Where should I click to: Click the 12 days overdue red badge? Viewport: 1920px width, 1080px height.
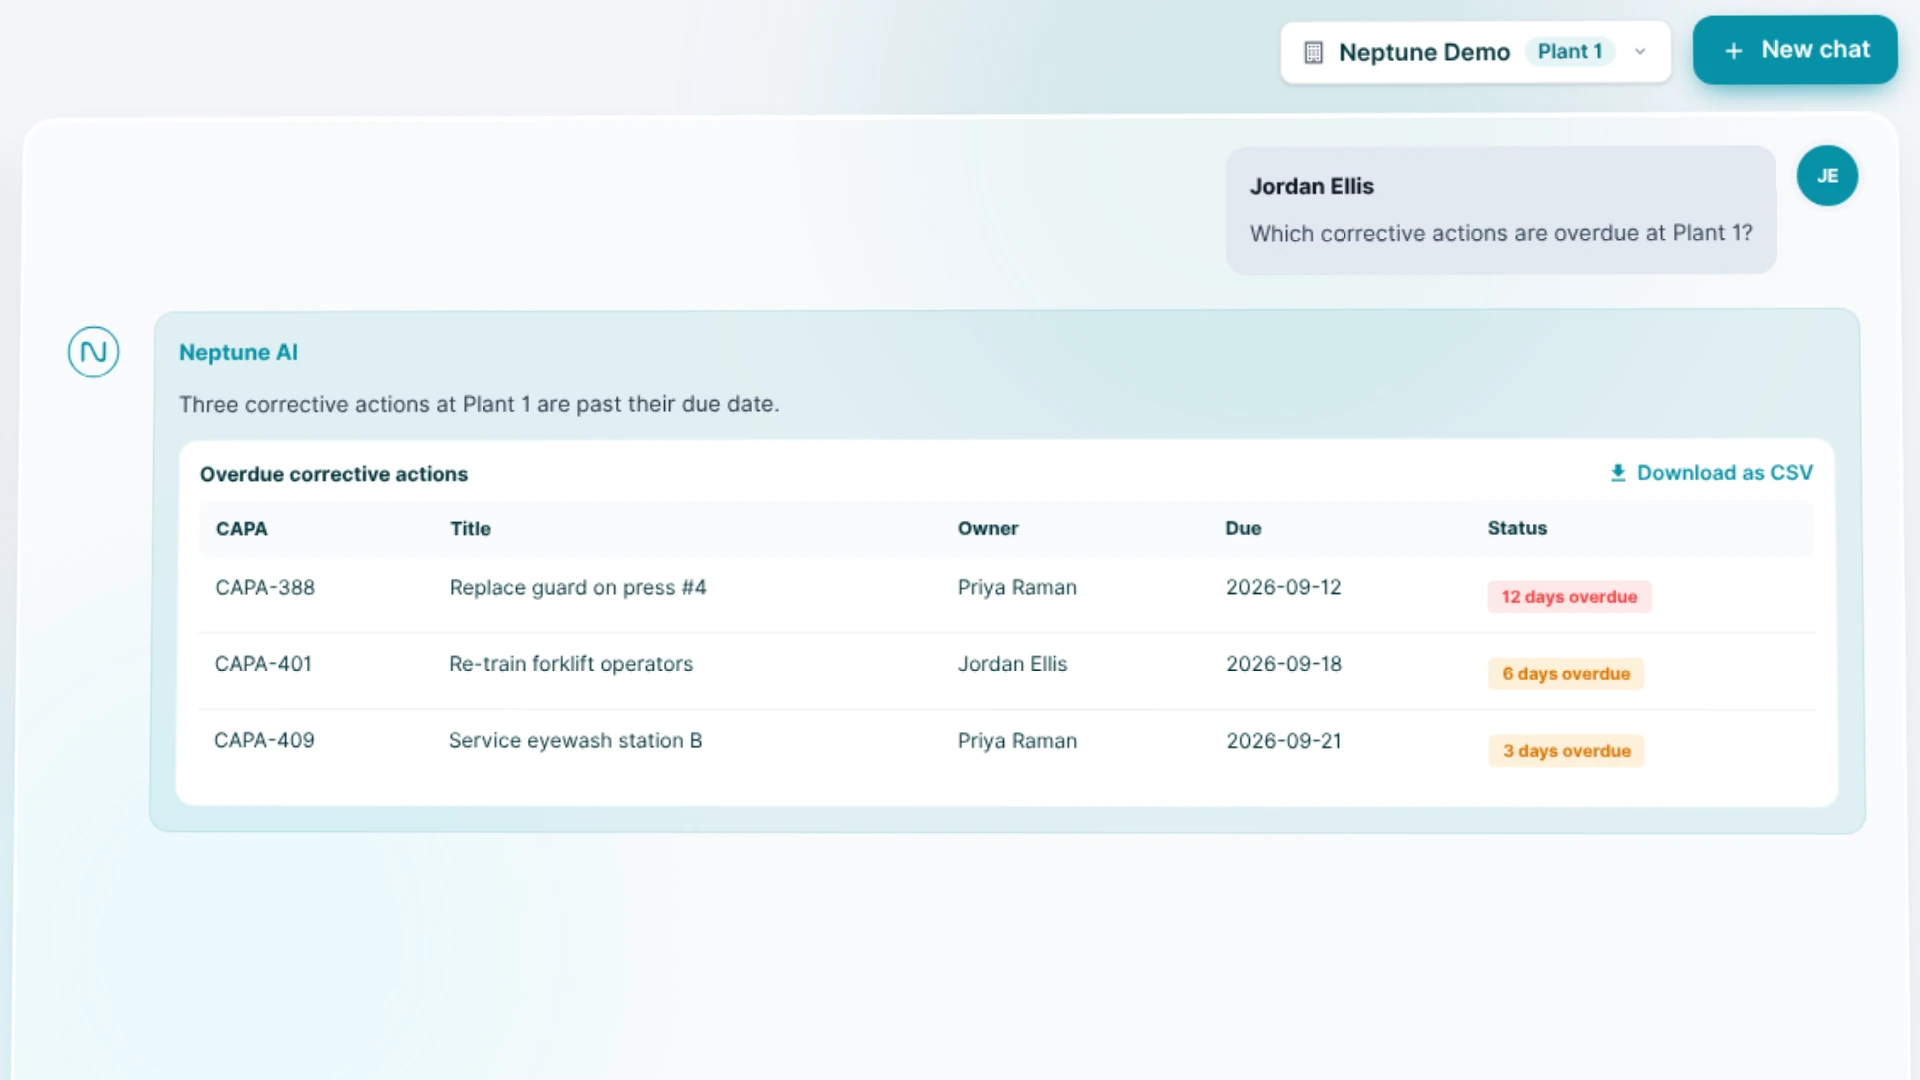1569,597
